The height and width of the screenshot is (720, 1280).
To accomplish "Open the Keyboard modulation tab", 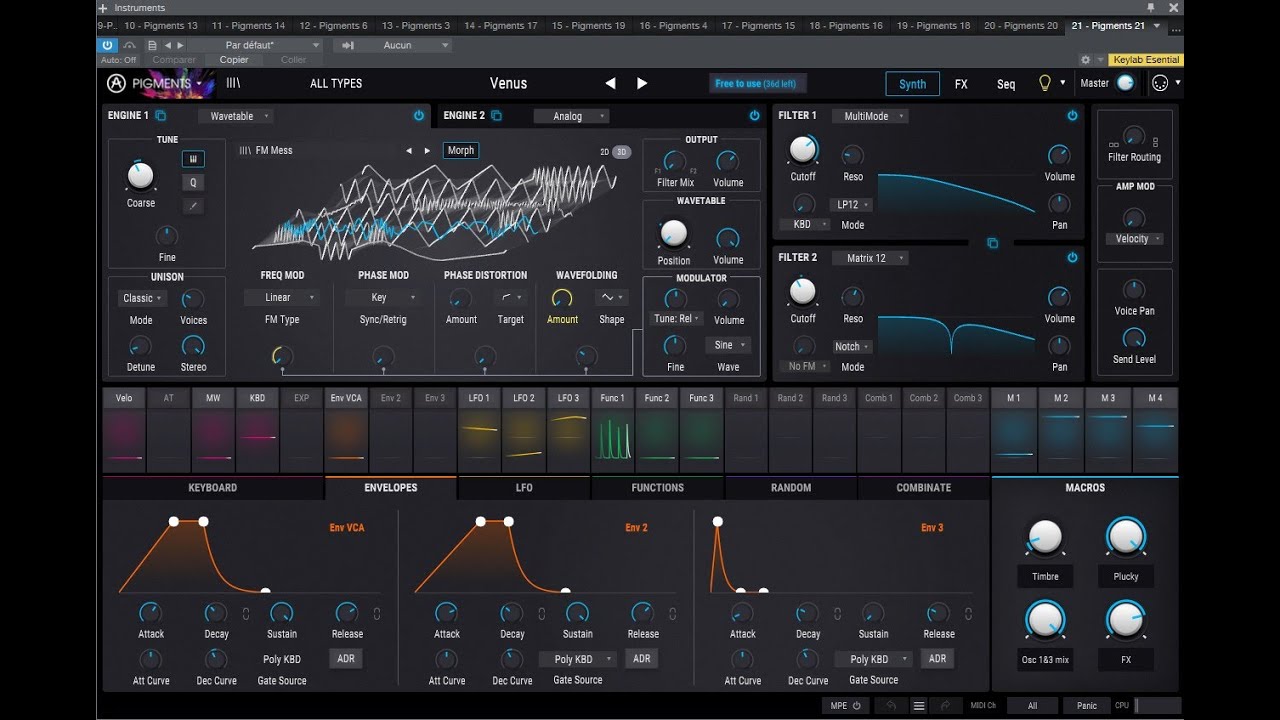I will (213, 488).
